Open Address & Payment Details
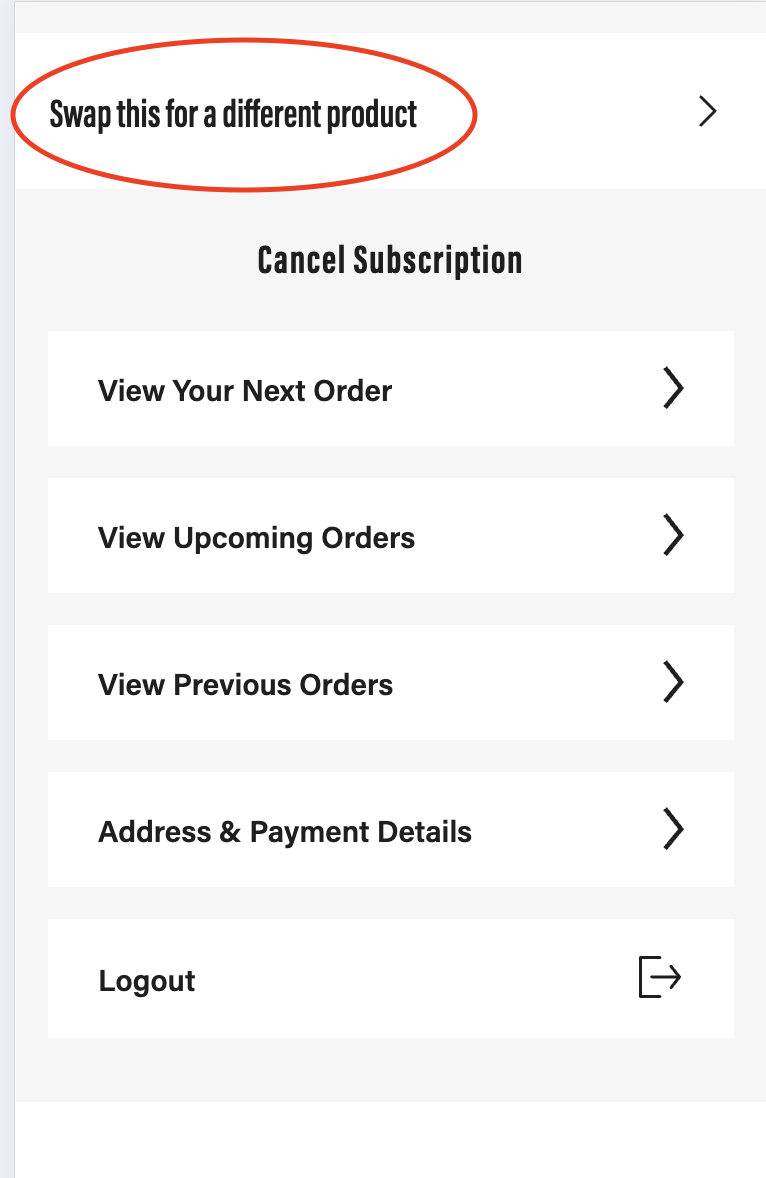Viewport: 766px width, 1178px height. 285,832
